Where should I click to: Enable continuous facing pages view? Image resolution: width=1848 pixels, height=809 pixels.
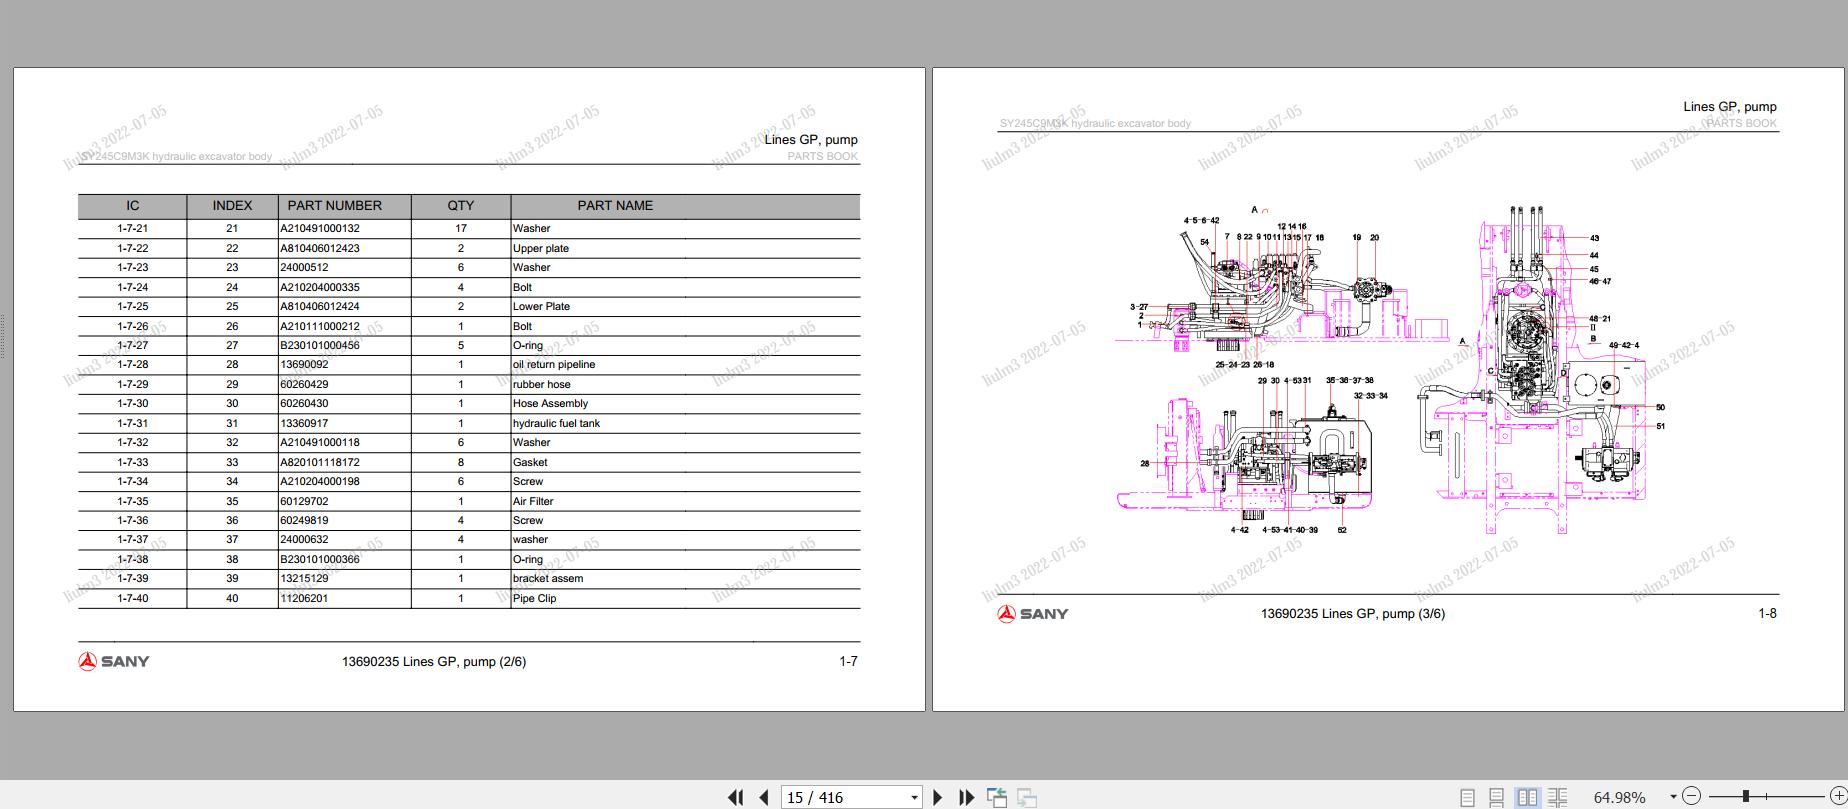[1557, 797]
